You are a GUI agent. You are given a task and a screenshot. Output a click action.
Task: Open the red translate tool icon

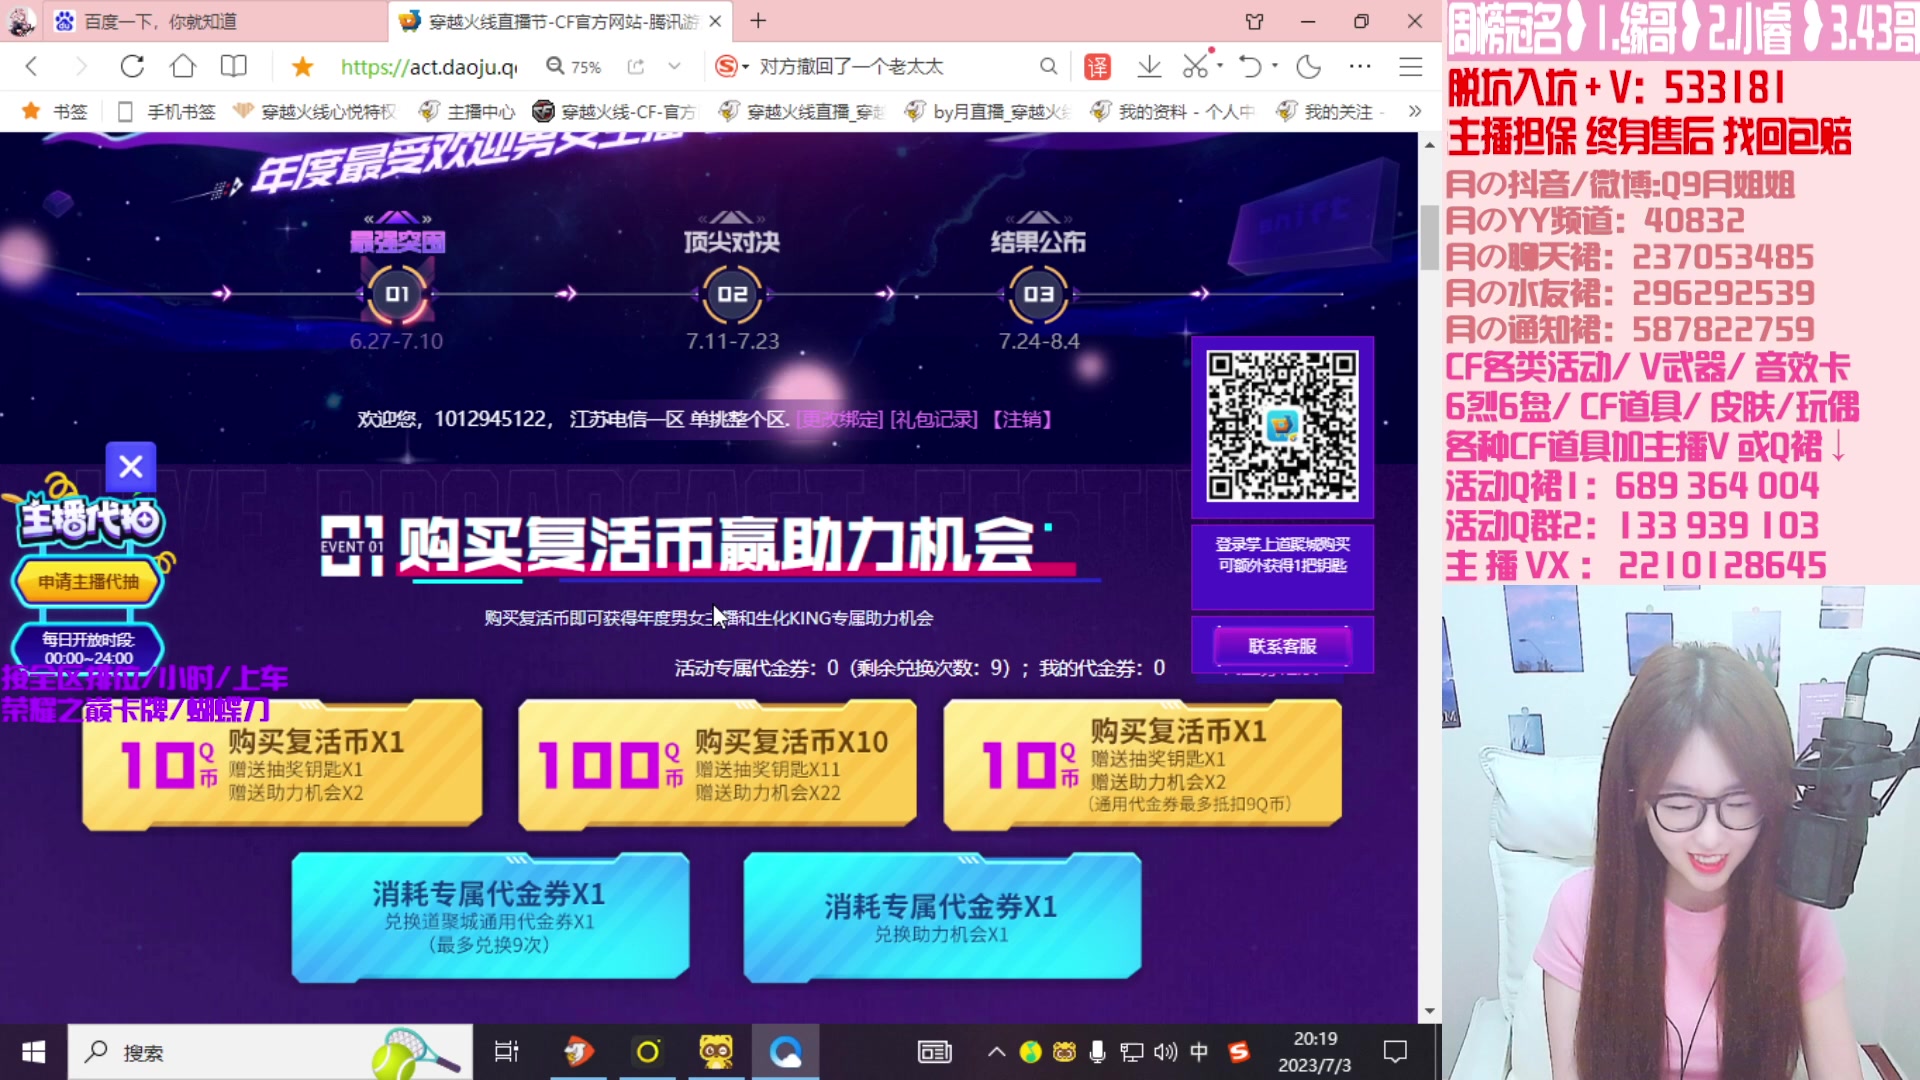1097,67
